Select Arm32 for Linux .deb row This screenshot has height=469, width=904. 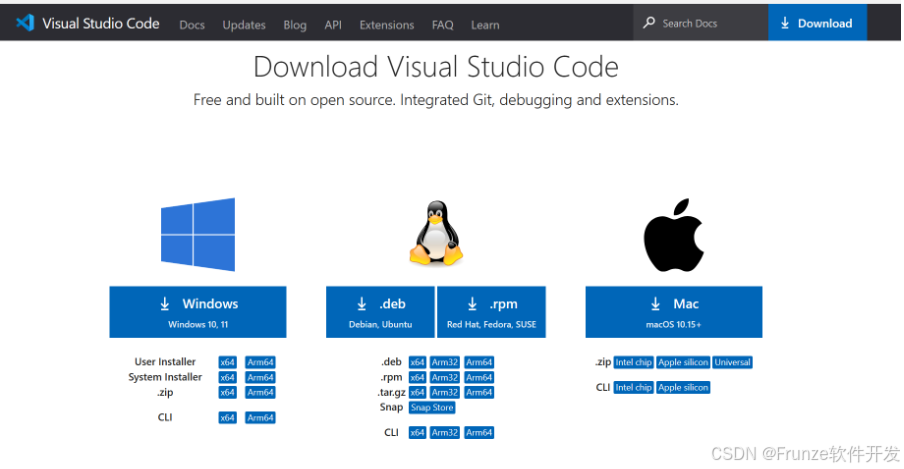445,362
